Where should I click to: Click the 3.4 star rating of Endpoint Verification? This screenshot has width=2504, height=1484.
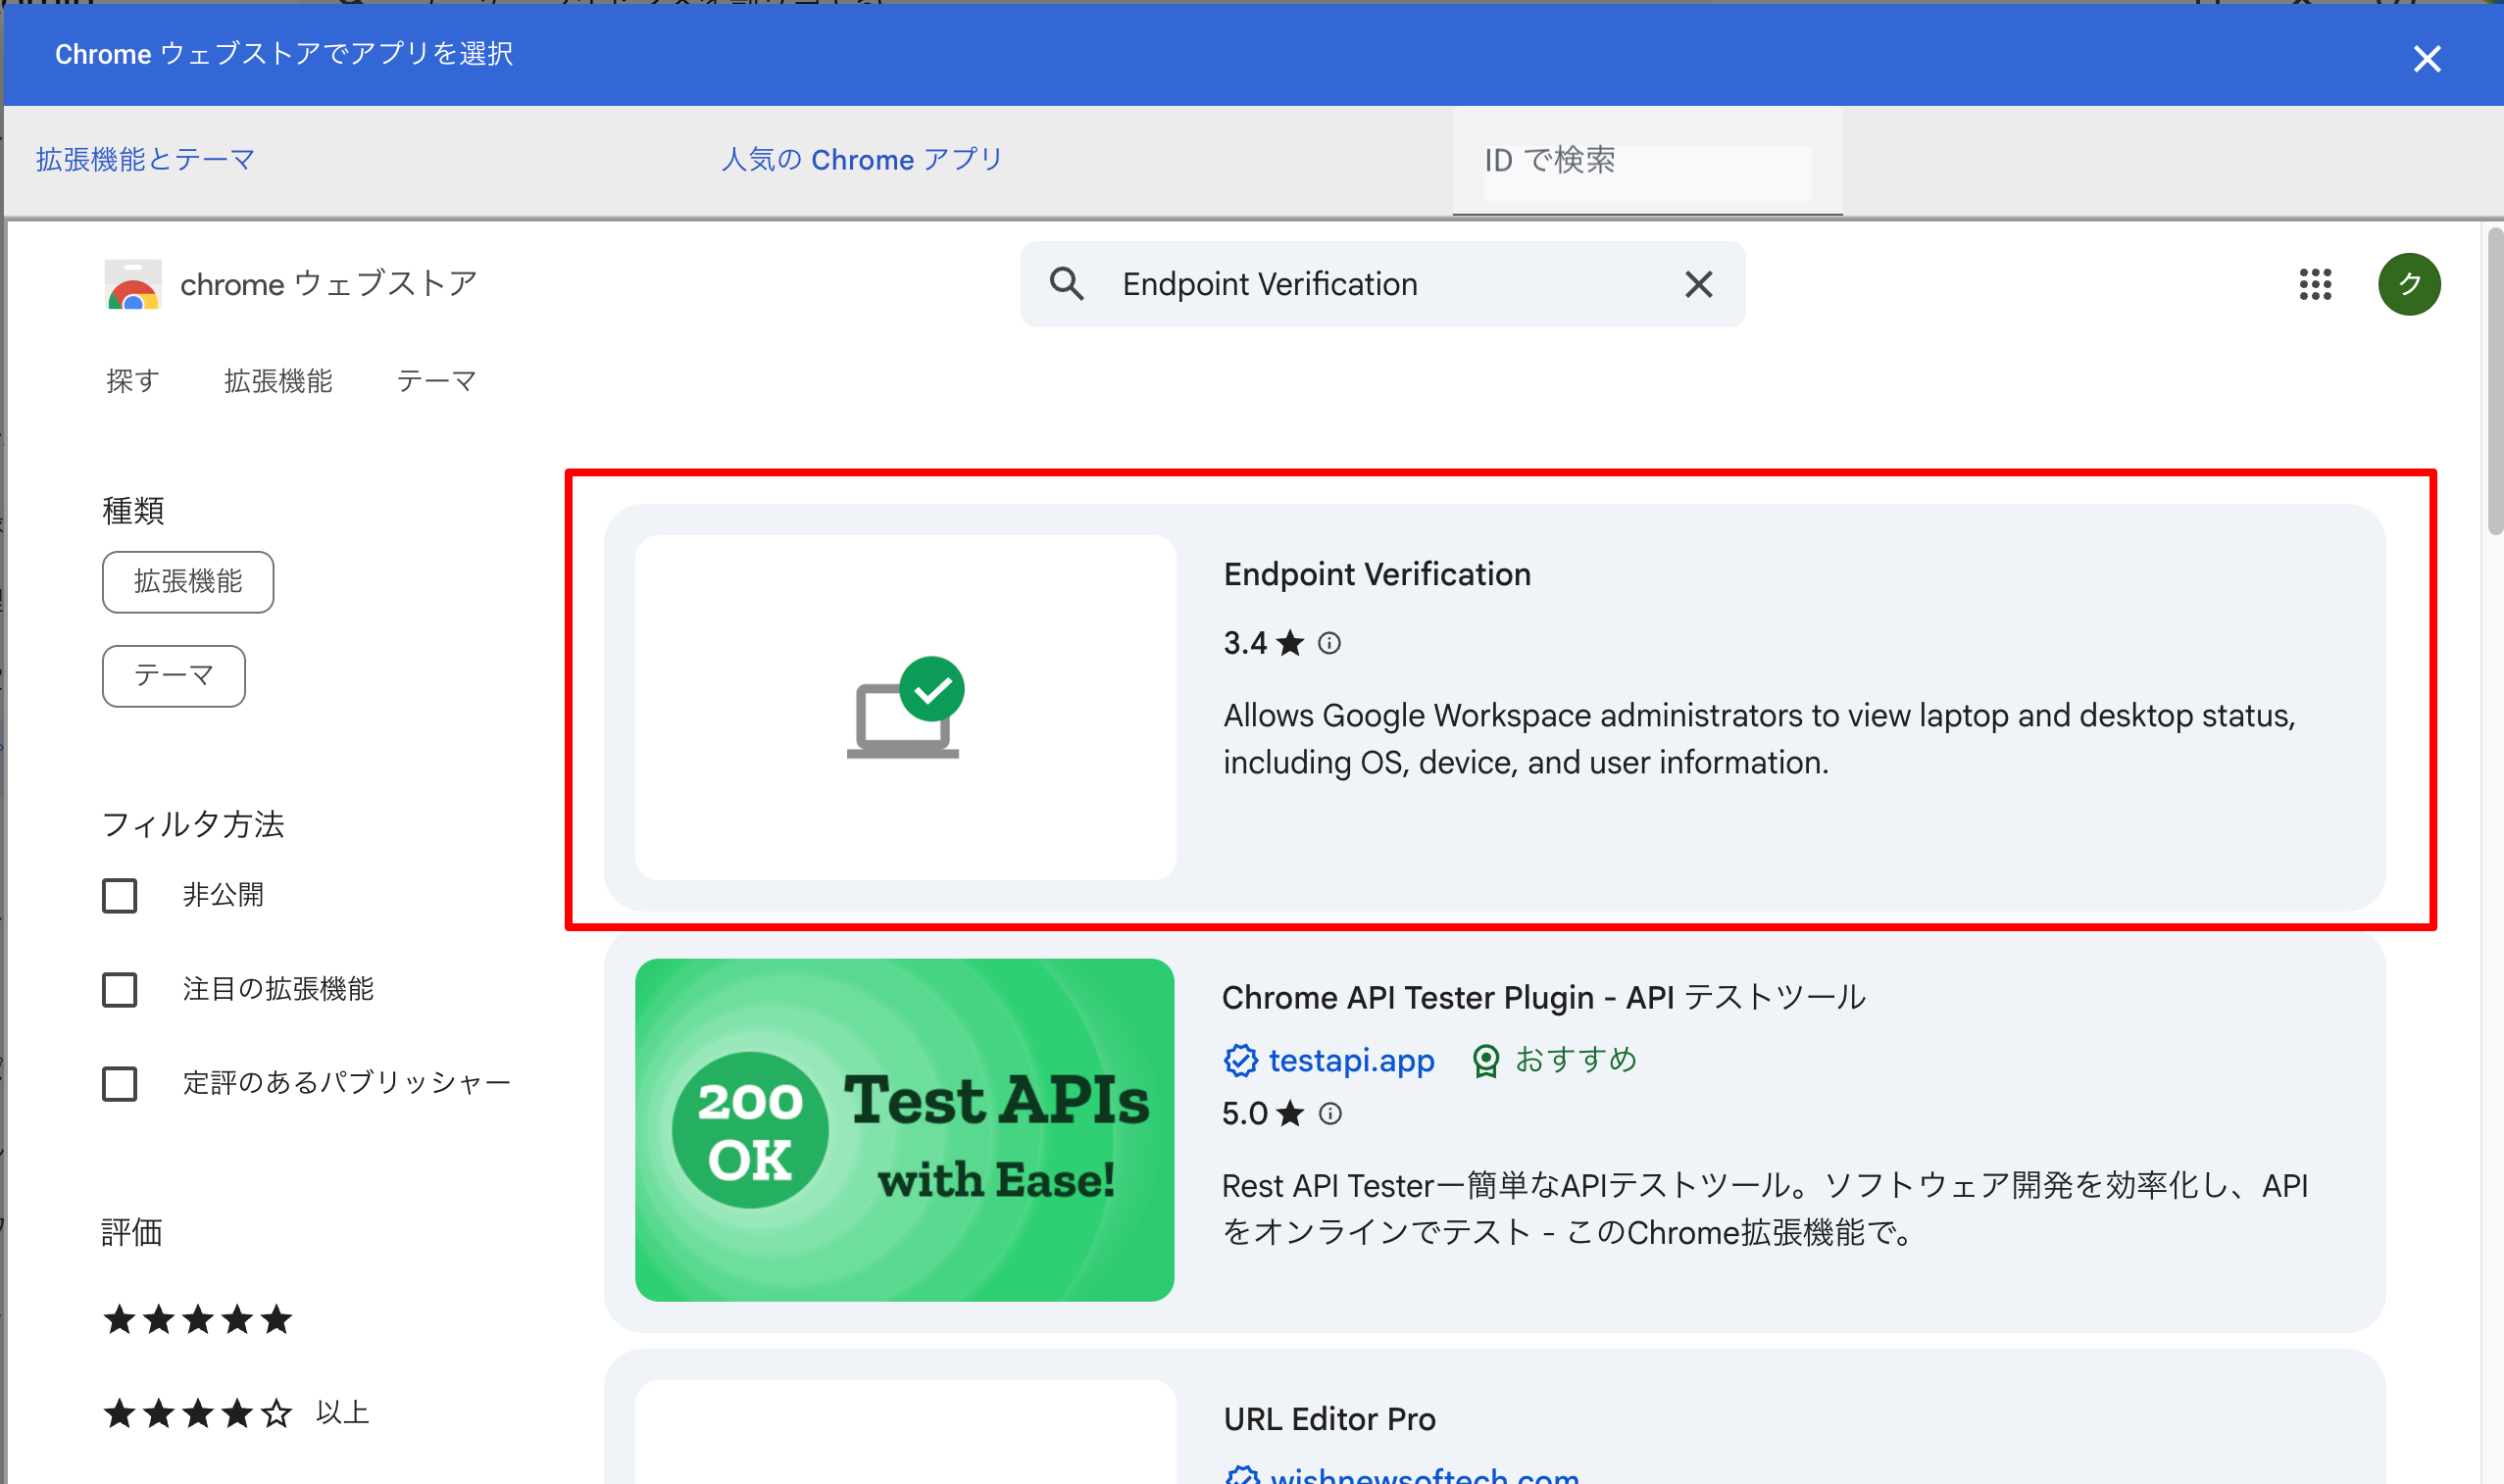tap(1264, 643)
